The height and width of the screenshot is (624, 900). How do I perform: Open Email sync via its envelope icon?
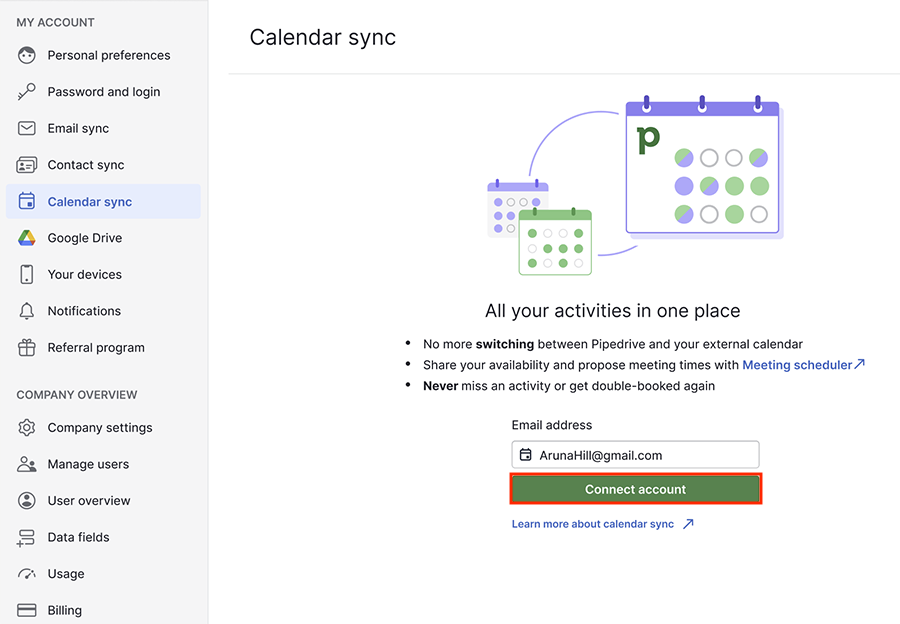tap(25, 128)
